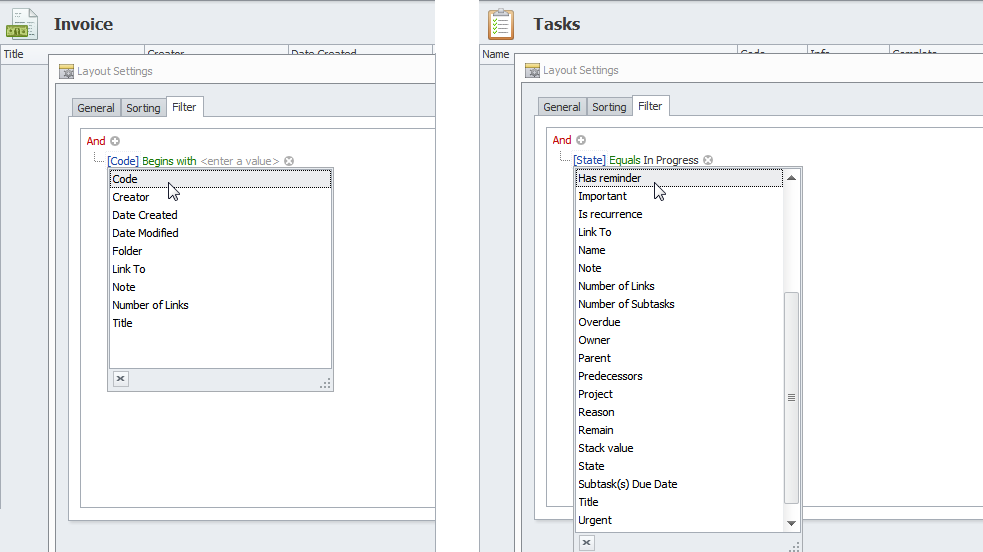Screen dimensions: 983x552
Task: Close the Tasks field list with the X button
Action: (586, 542)
